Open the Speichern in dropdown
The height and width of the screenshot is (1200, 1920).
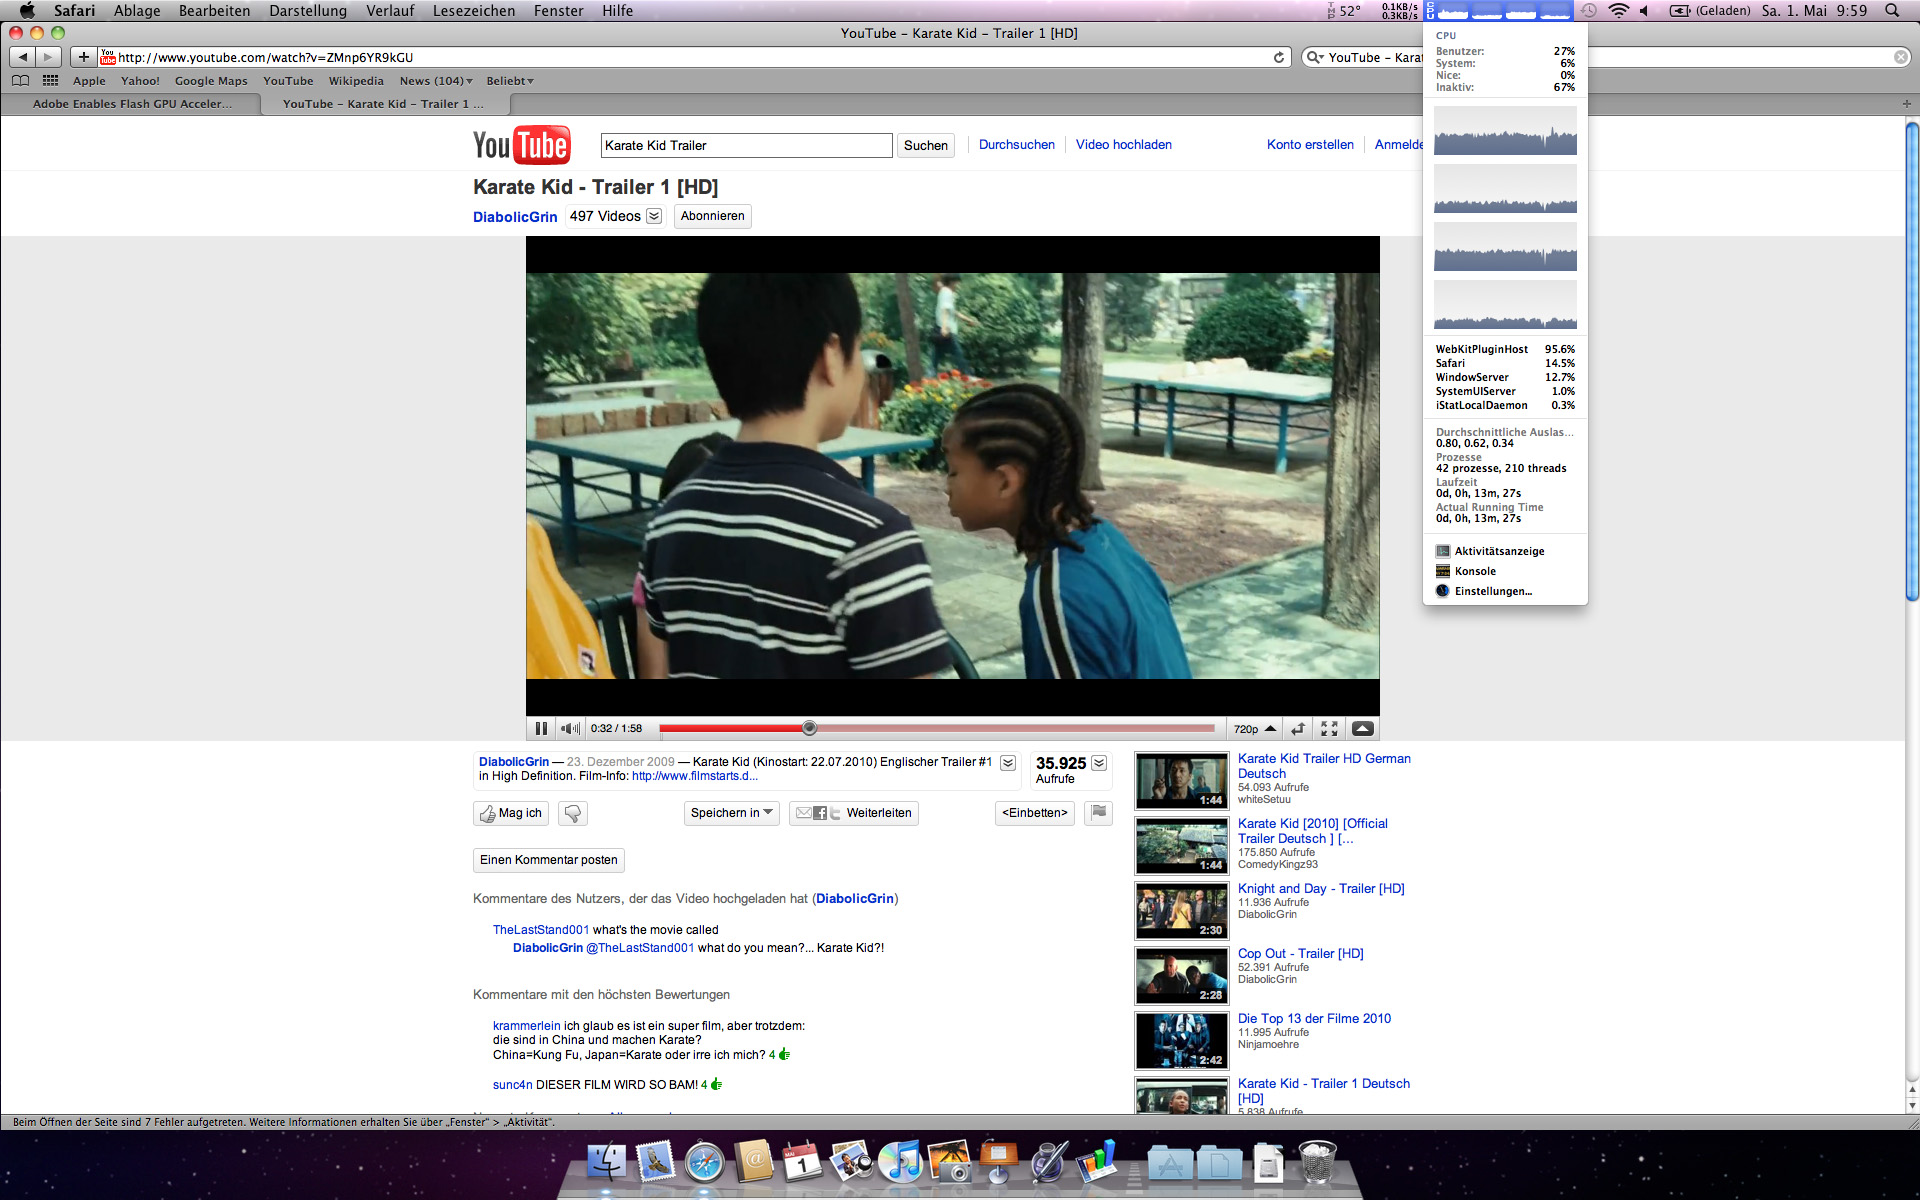[x=732, y=813]
